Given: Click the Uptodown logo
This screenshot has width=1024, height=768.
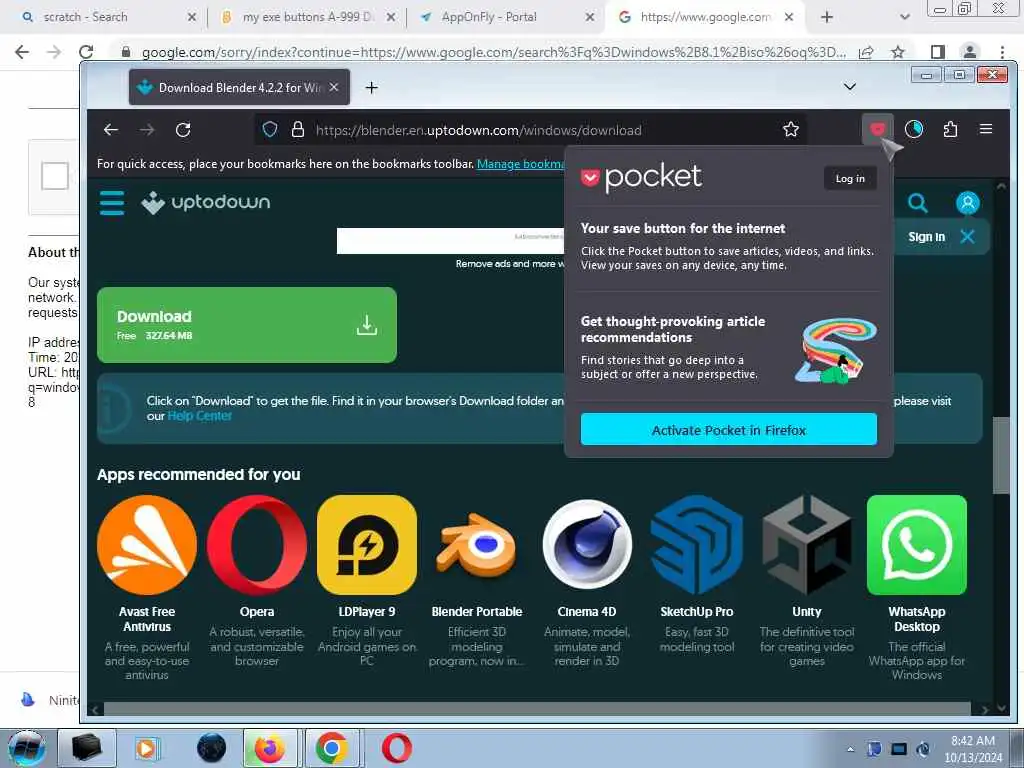Looking at the screenshot, I should coord(206,202).
